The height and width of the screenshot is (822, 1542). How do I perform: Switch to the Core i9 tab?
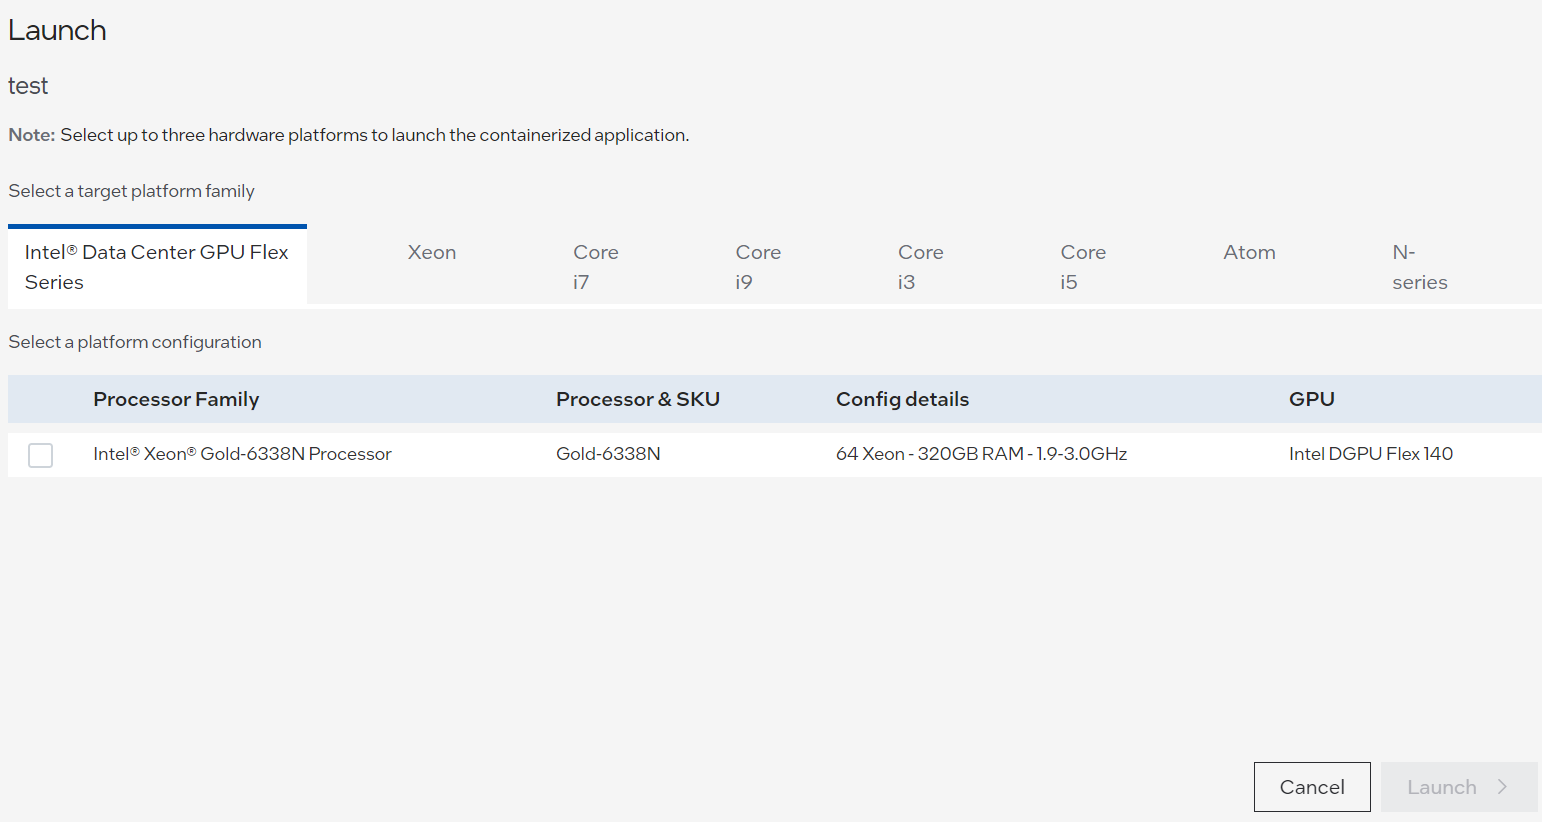[758, 266]
